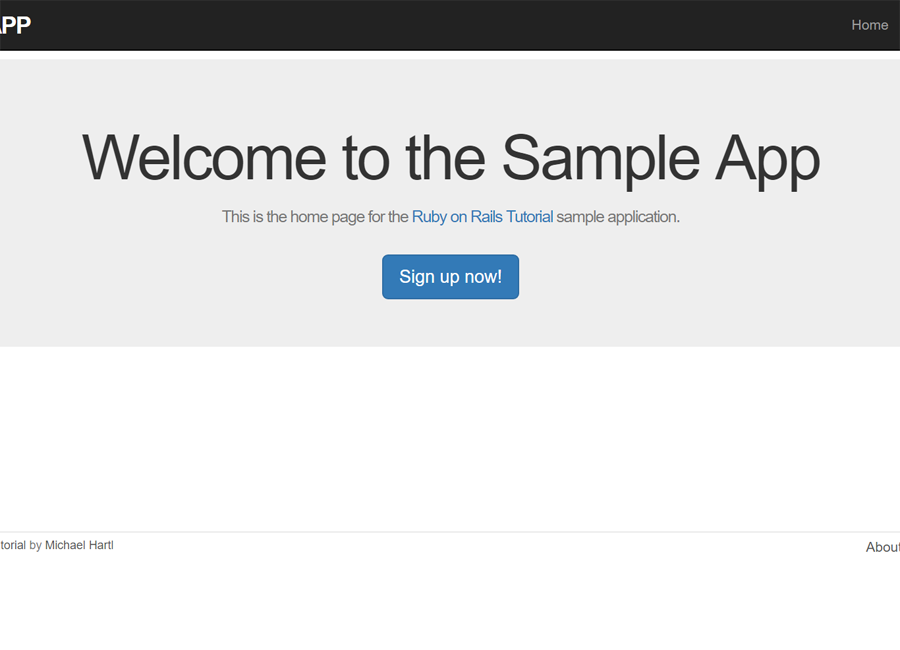Click the partially visible APP logo

click(x=15, y=25)
